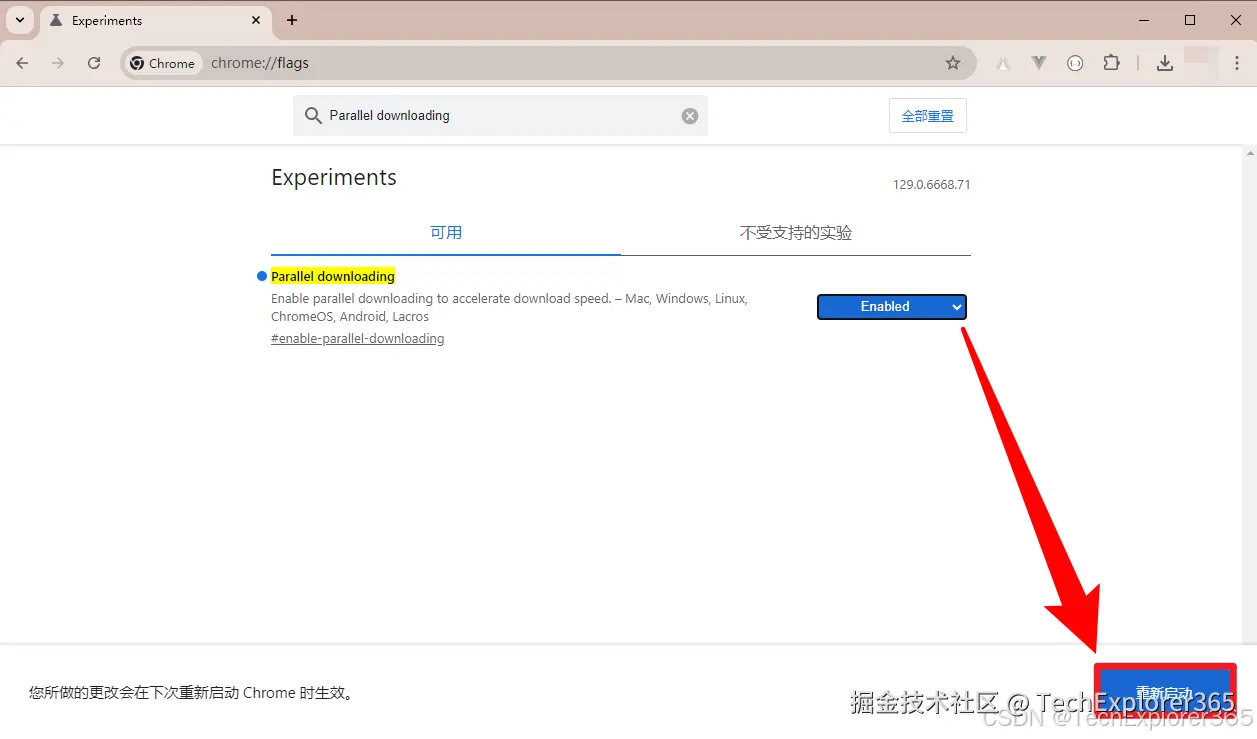The height and width of the screenshot is (739, 1257).
Task: Bookmark this page with the star icon
Action: point(953,63)
